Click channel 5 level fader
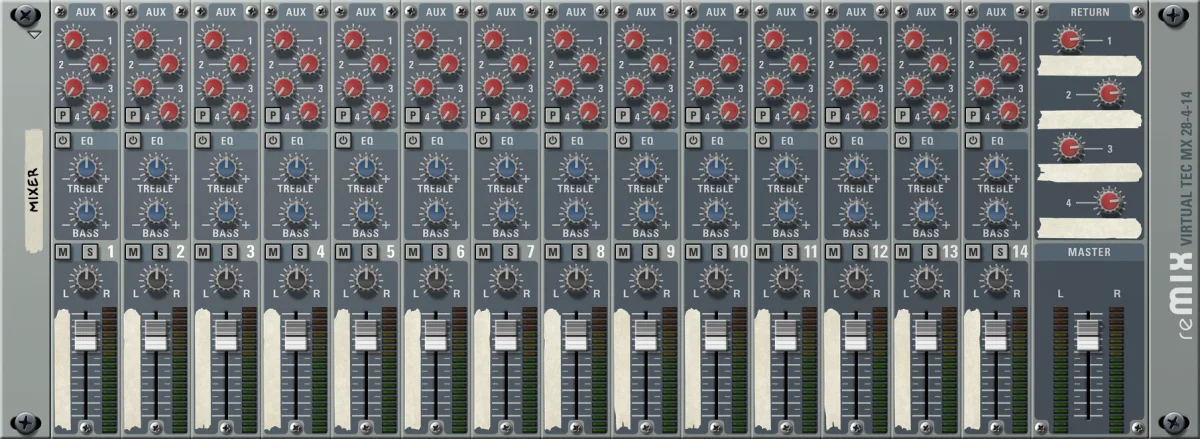The width and height of the screenshot is (1200, 439). click(365, 335)
